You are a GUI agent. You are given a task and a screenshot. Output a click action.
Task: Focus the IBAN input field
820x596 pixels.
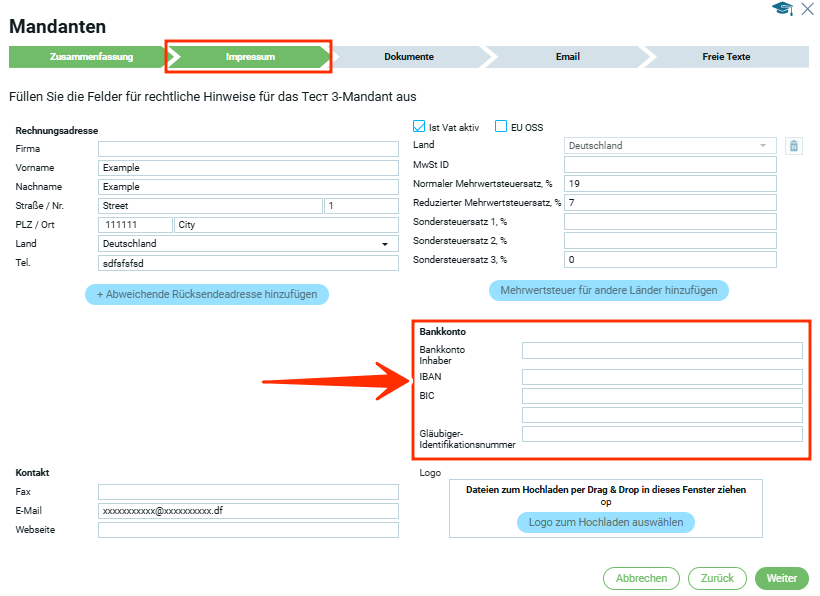click(662, 377)
